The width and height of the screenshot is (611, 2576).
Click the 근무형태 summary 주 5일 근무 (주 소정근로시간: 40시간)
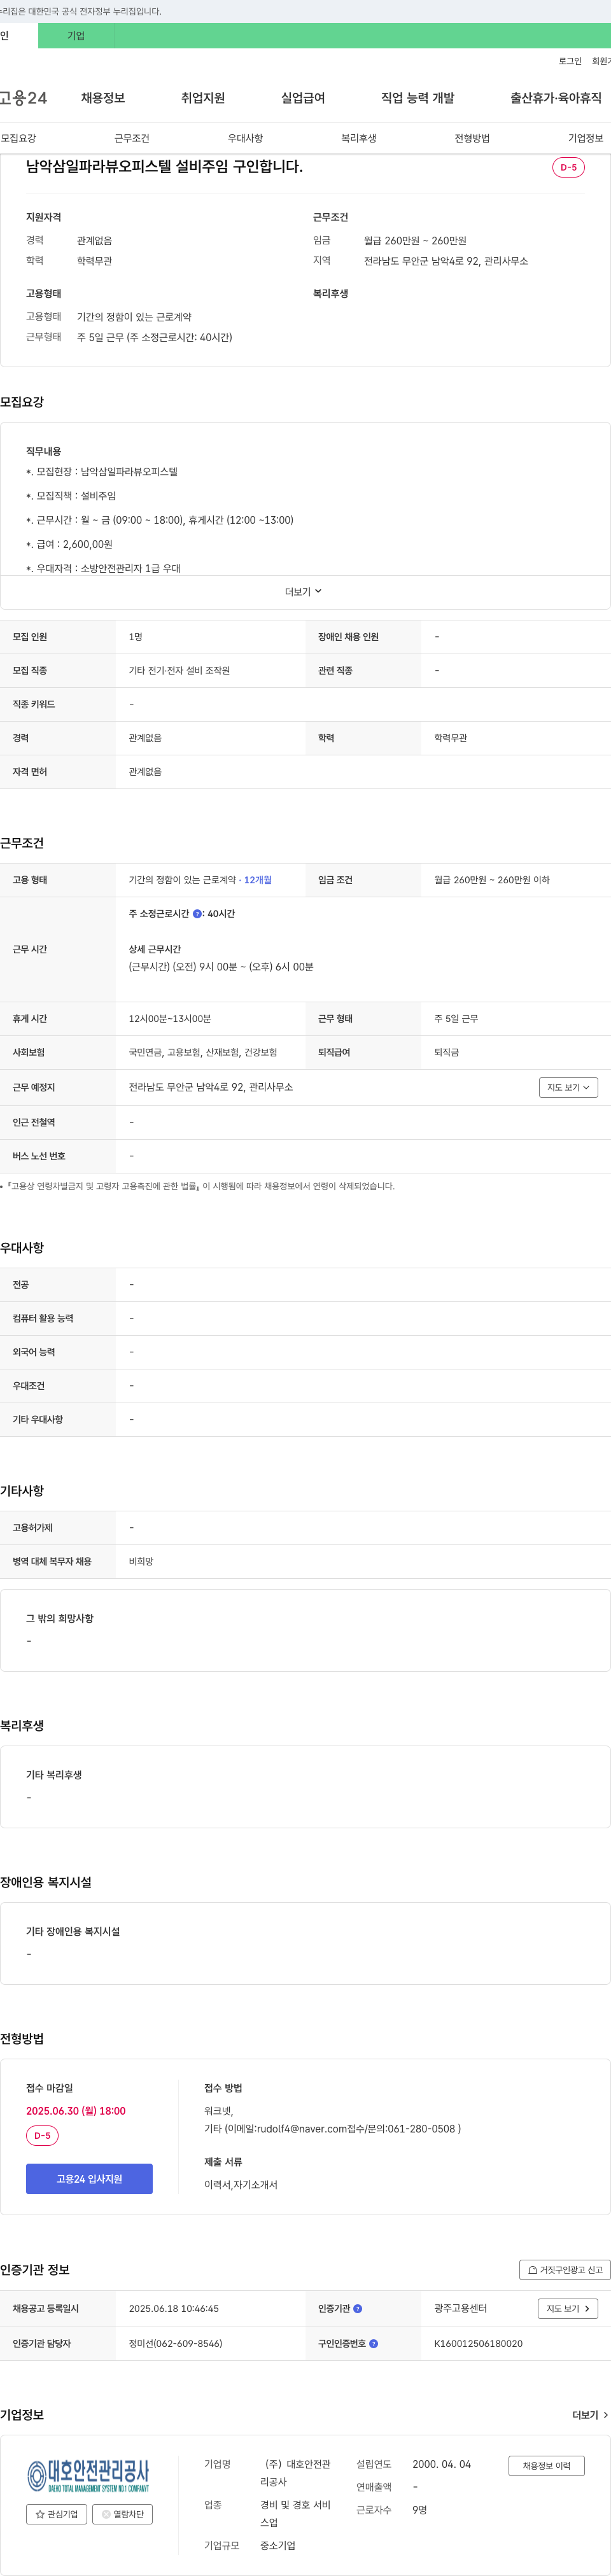click(154, 337)
